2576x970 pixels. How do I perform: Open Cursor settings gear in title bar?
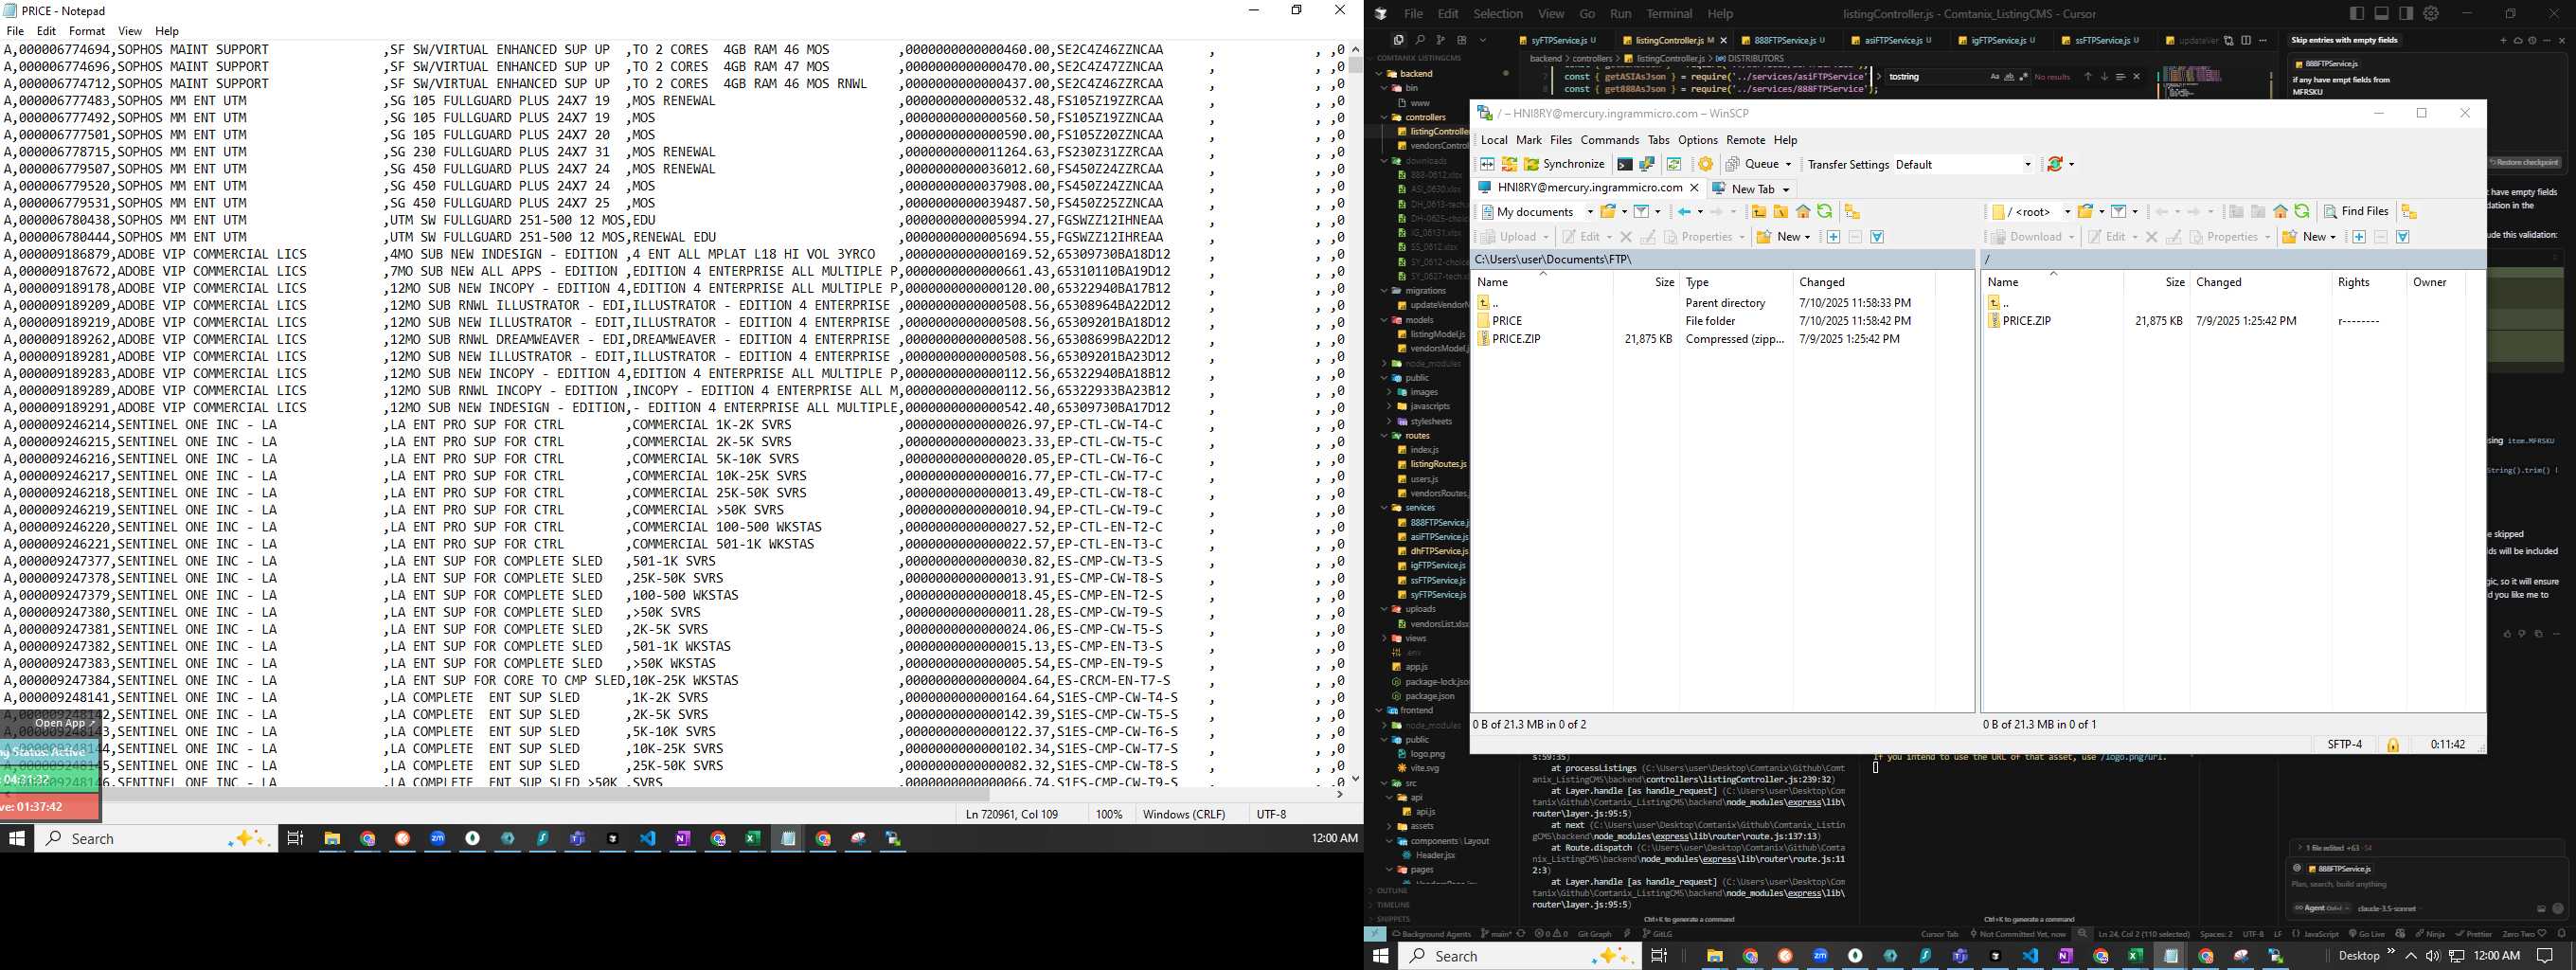[x=2431, y=13]
